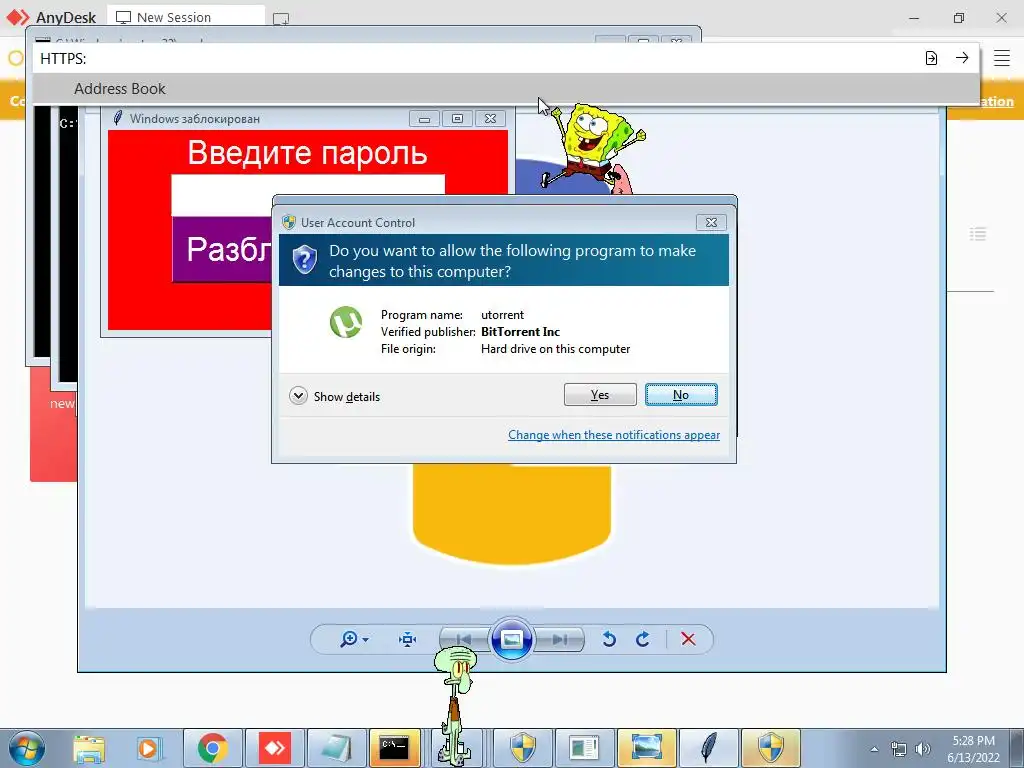Screen dimensions: 1024x768
Task: Click the blue shield question icon in UAC header
Action: tap(304, 260)
